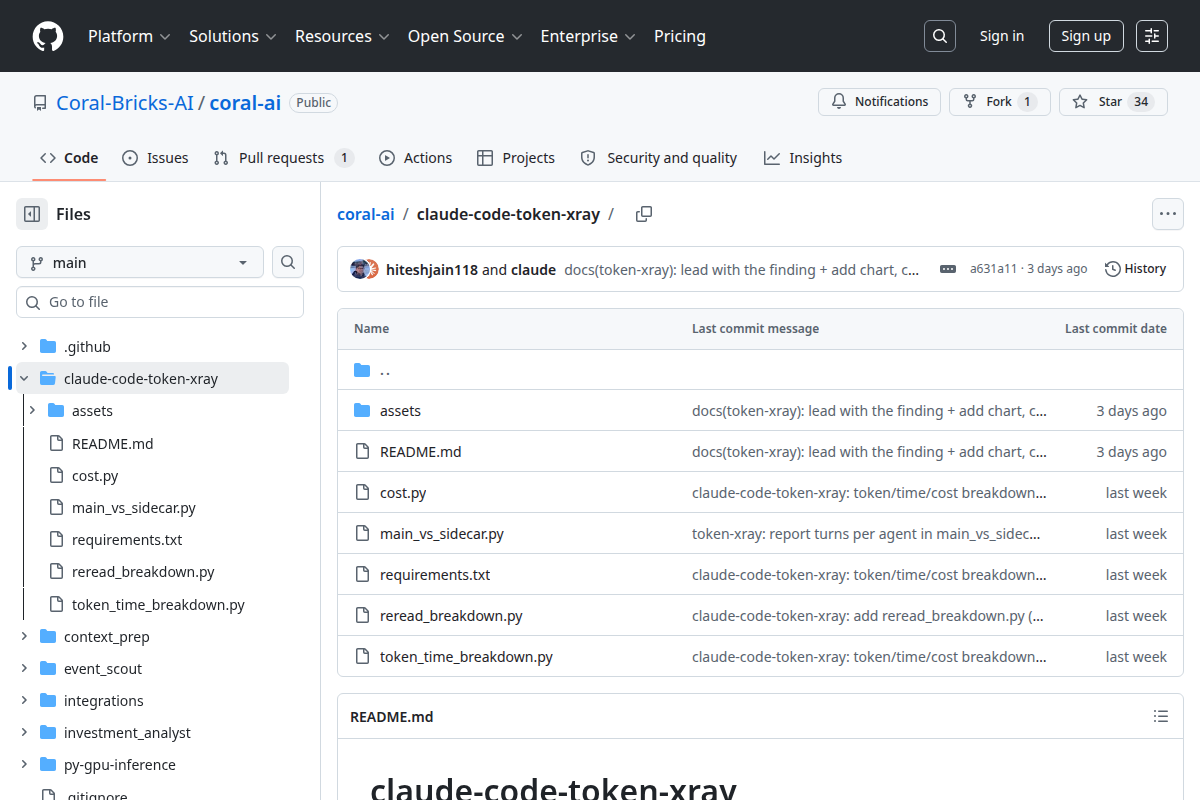Switch to the Pull requests tab
Screen dimensions: 1200x800
click(283, 158)
